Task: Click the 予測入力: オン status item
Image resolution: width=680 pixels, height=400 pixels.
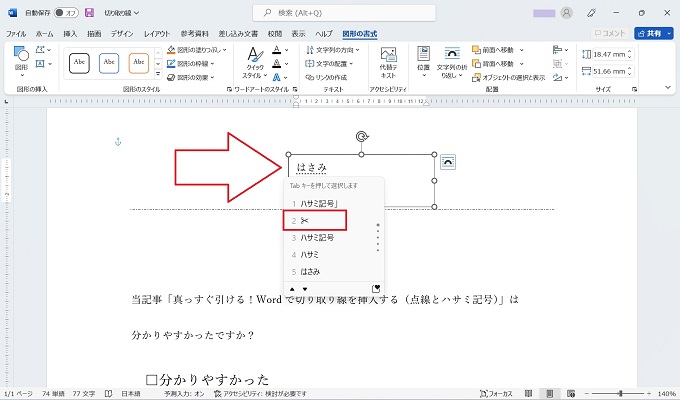Action: point(184,393)
